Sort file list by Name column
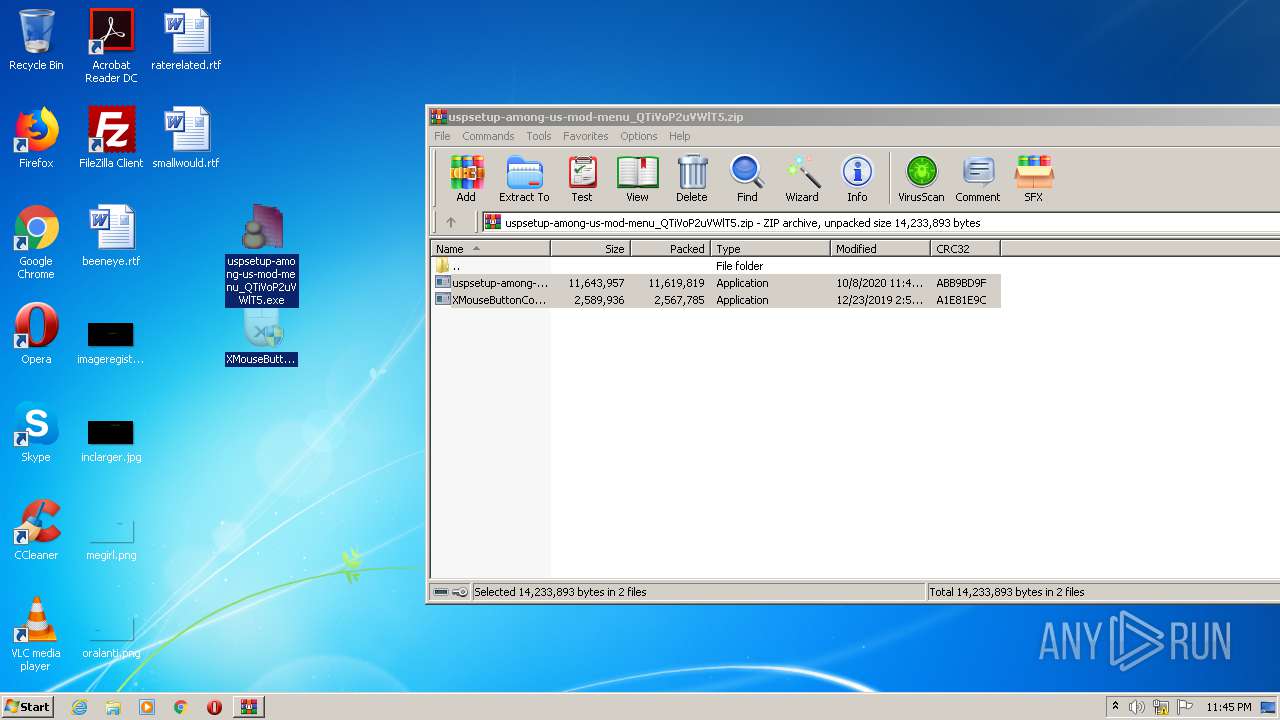This screenshot has width=1280, height=720. pos(490,249)
